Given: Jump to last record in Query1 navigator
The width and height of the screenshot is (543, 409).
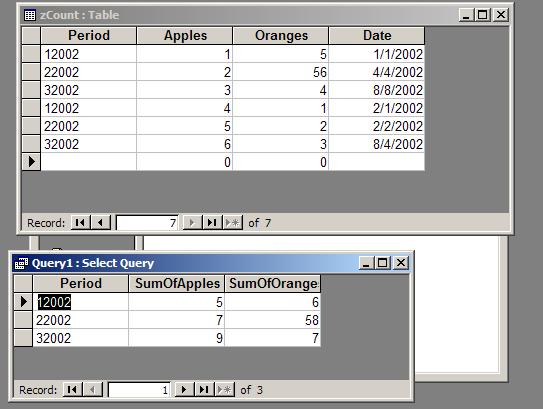Looking at the screenshot, I should coord(204,390).
